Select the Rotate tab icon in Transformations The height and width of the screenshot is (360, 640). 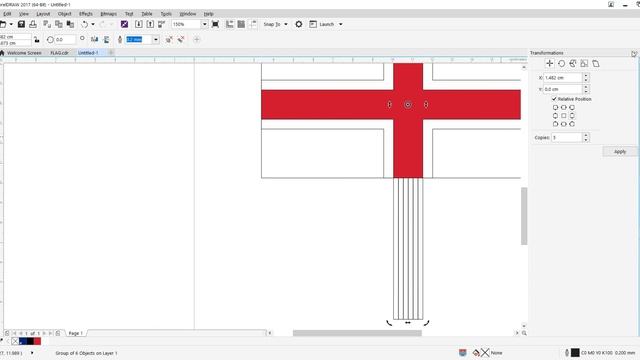pyautogui.click(x=561, y=64)
